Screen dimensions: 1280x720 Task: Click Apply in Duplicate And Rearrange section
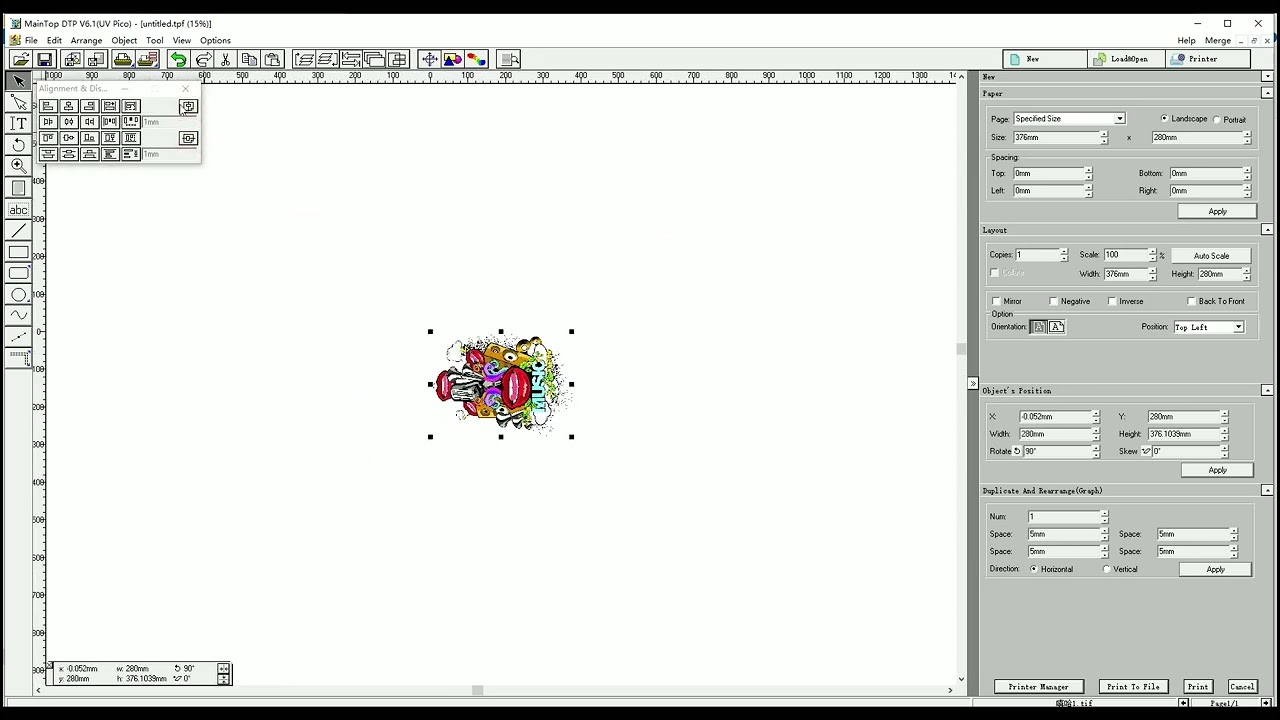tap(1215, 569)
